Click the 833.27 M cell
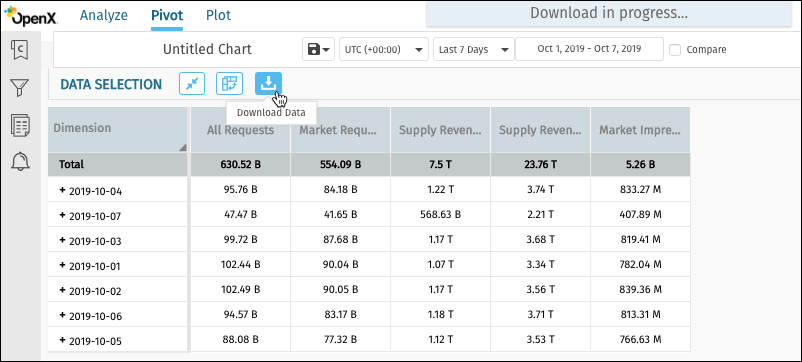The image size is (802, 362). 640,190
